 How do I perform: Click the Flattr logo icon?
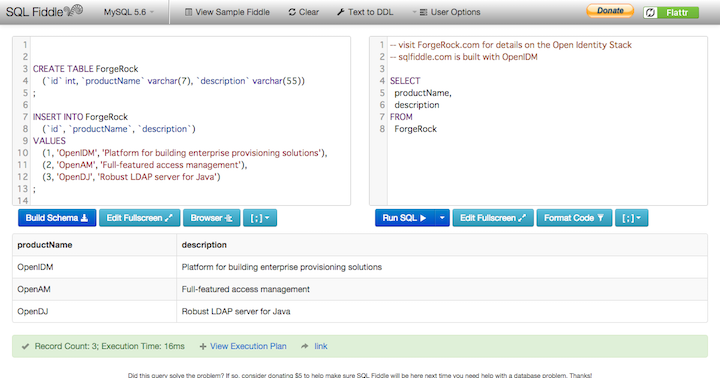pos(650,13)
